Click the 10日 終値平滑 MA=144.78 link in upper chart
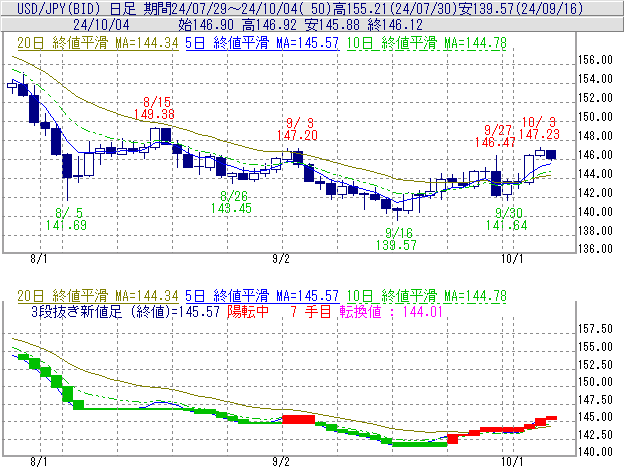Viewport: 624px width, 475px height. coord(427,43)
